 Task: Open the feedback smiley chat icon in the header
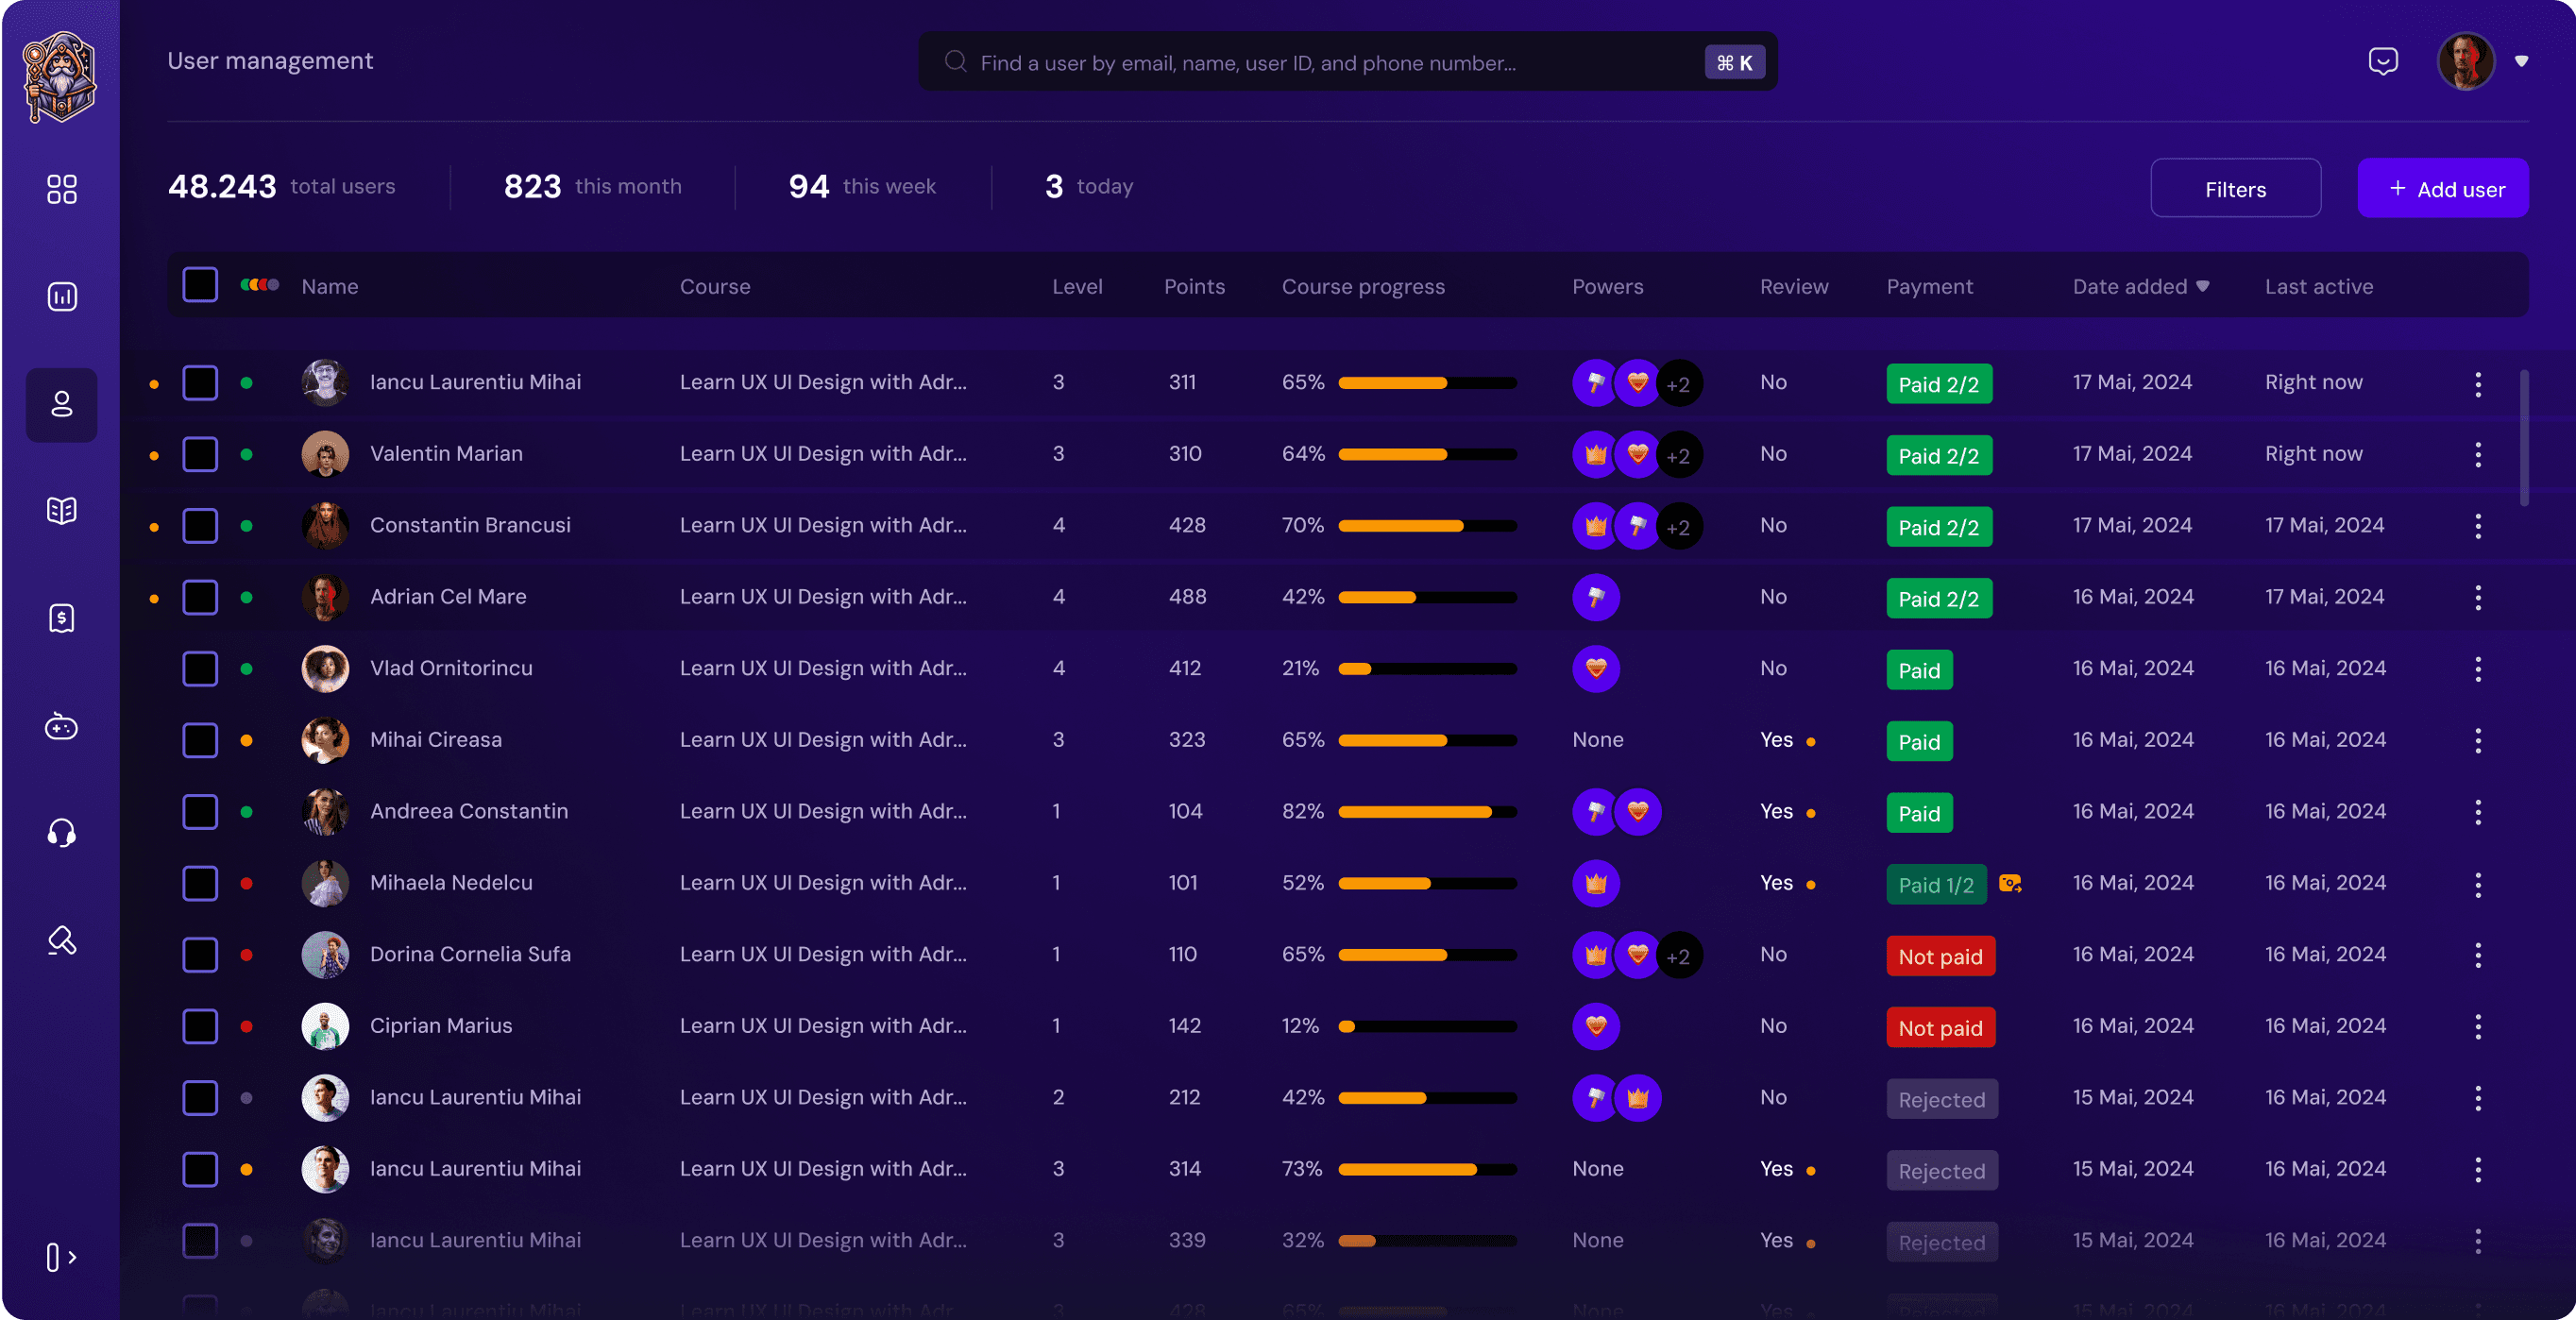click(x=2383, y=61)
